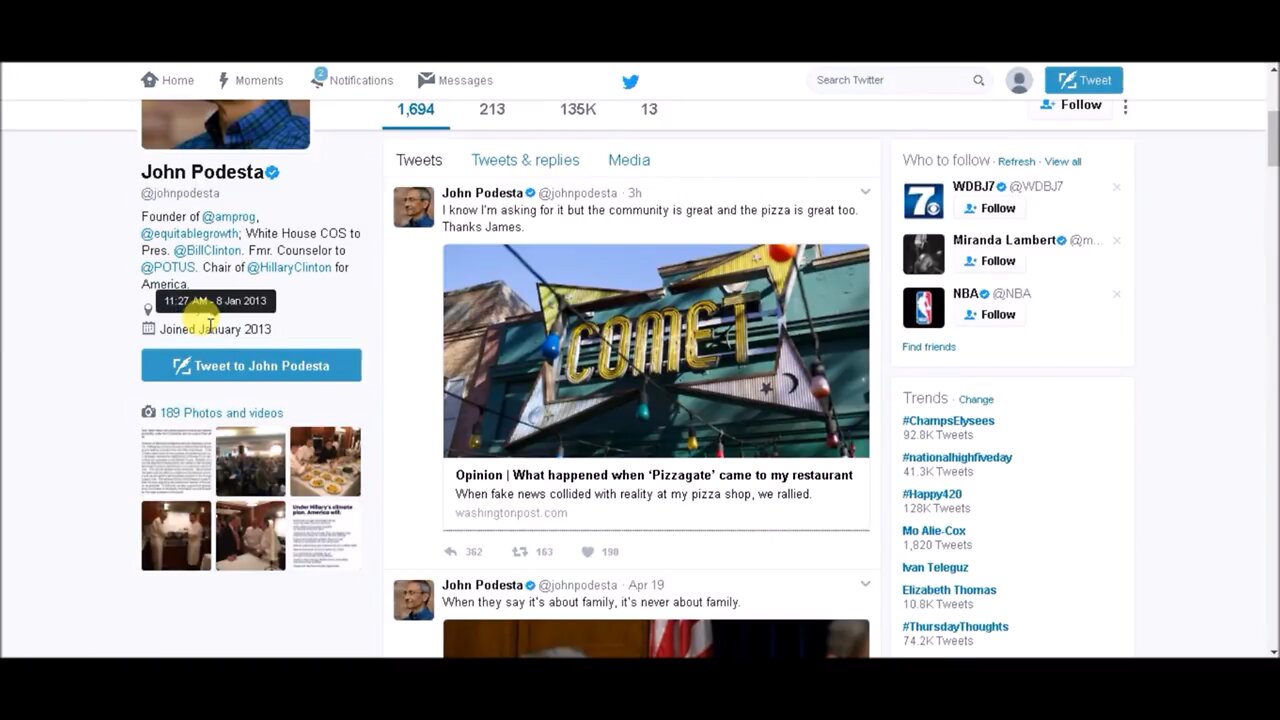Open the first document photo thumbnail
The height and width of the screenshot is (720, 1280).
(x=176, y=461)
